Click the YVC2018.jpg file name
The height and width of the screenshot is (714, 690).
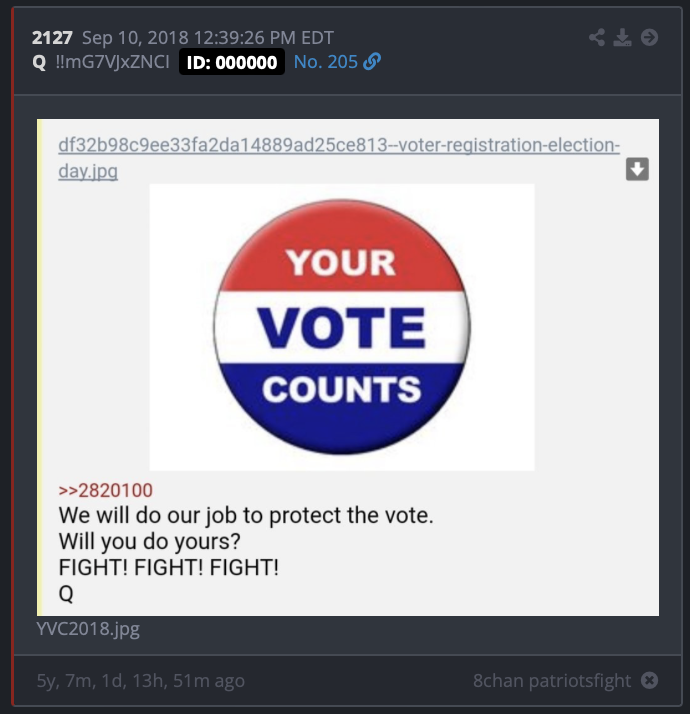click(x=88, y=629)
